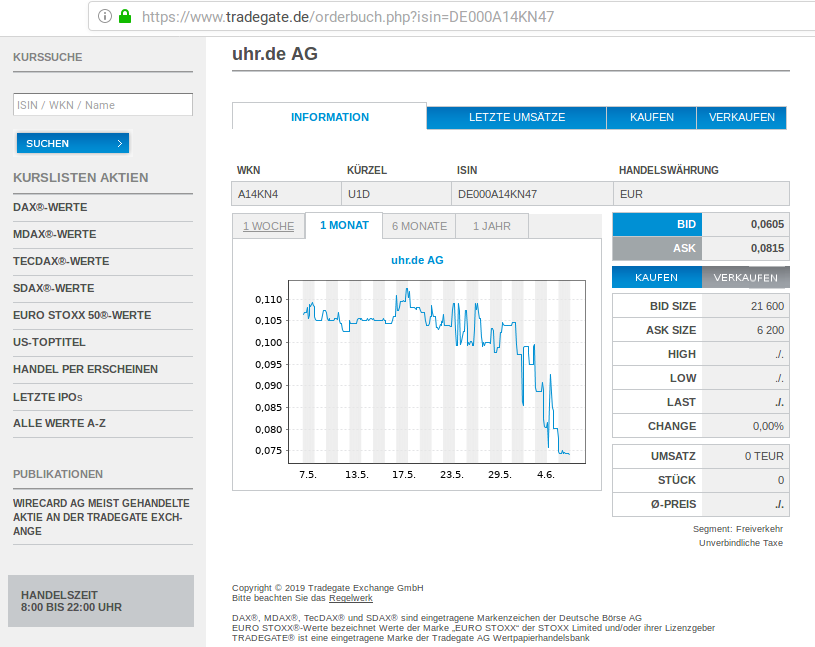
Task: Click the Unverbindliche Taxe note
Action: (741, 543)
